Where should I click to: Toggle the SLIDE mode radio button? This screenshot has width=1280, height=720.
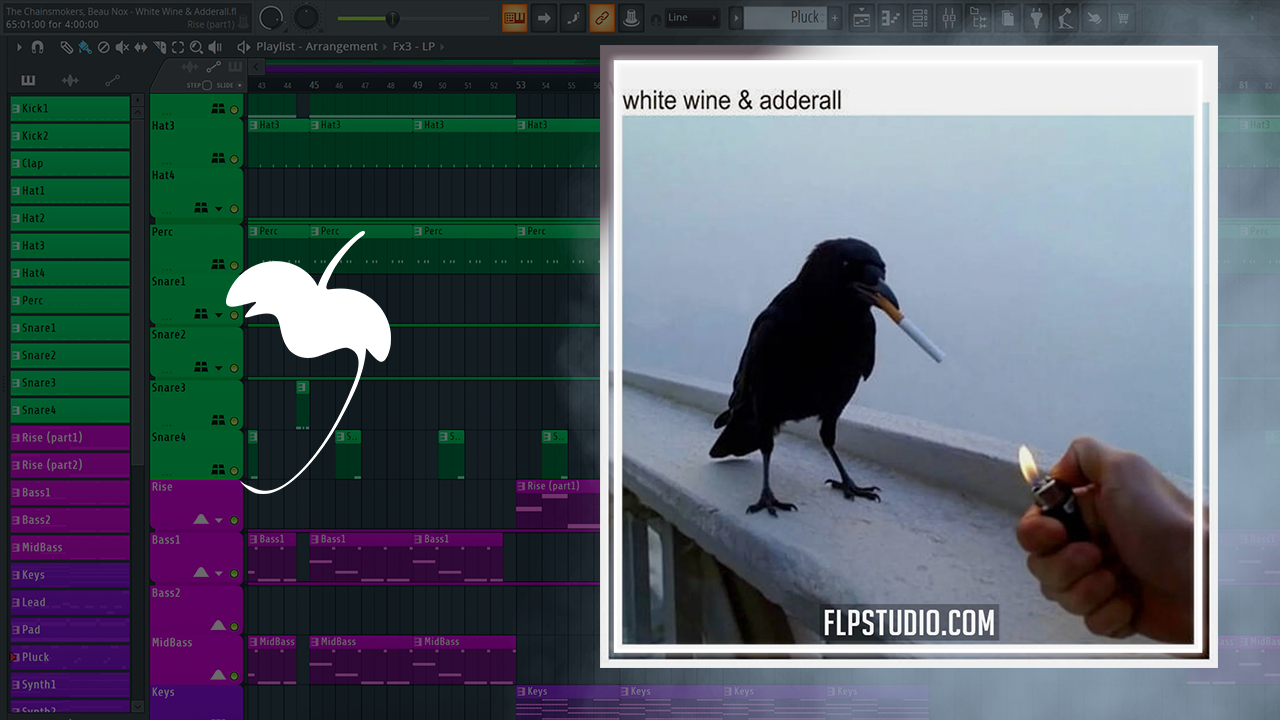[239, 85]
